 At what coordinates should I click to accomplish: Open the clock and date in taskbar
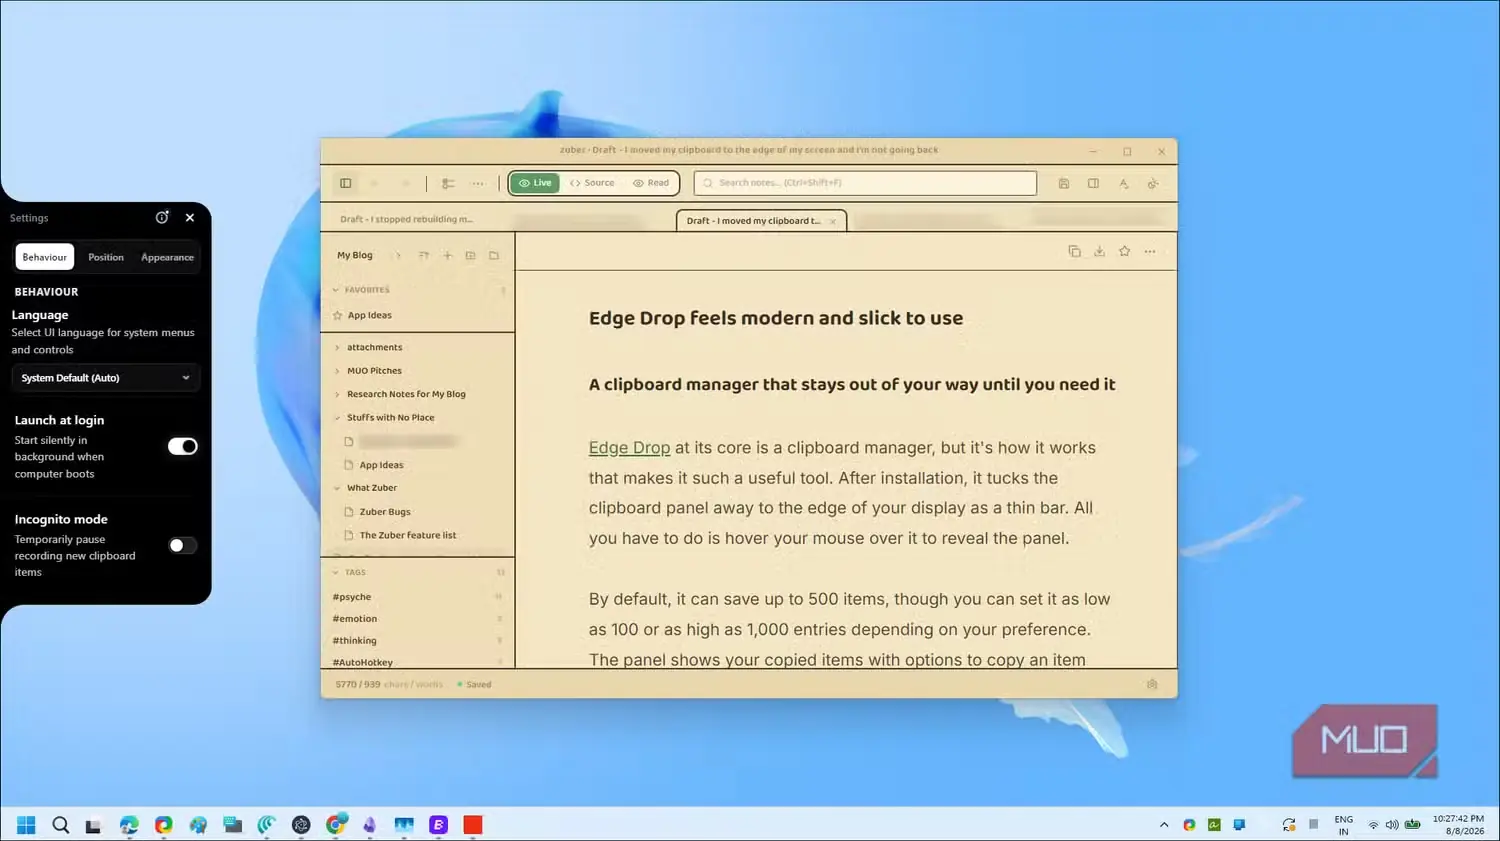click(1458, 825)
